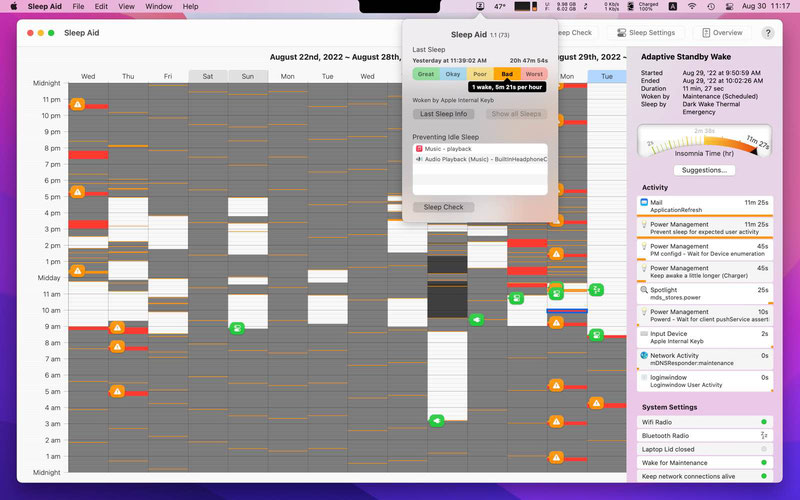The image size is (800, 500).
Task: Click the Network Activity globe icon
Action: click(644, 355)
